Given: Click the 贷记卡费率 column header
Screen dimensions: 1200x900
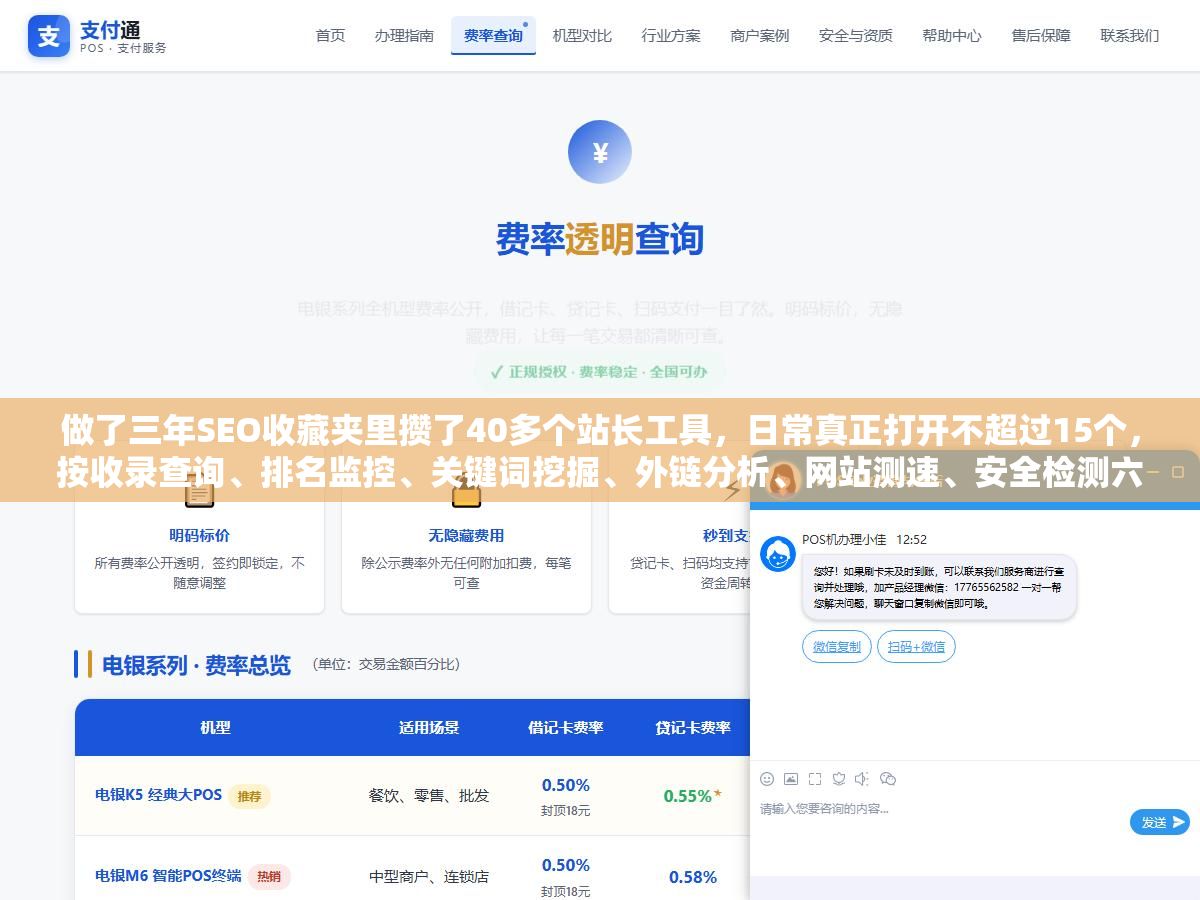Looking at the screenshot, I should [x=693, y=727].
